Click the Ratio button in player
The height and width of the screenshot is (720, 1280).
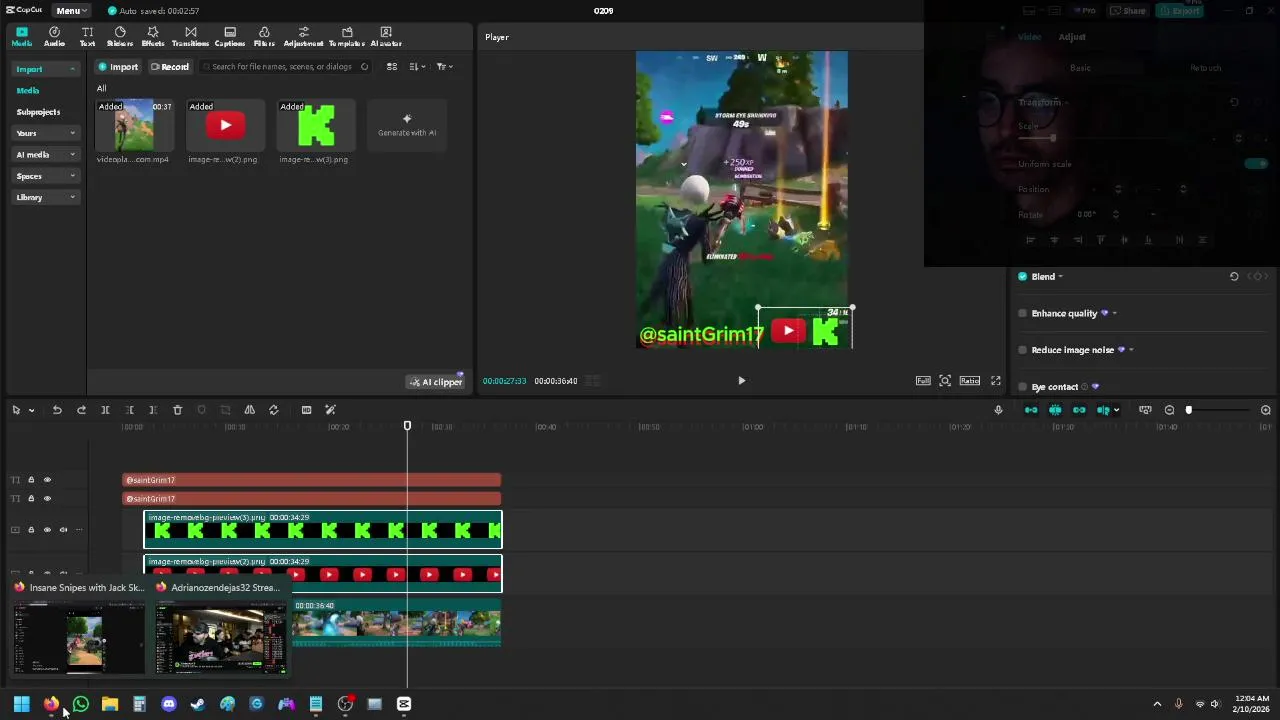point(970,381)
